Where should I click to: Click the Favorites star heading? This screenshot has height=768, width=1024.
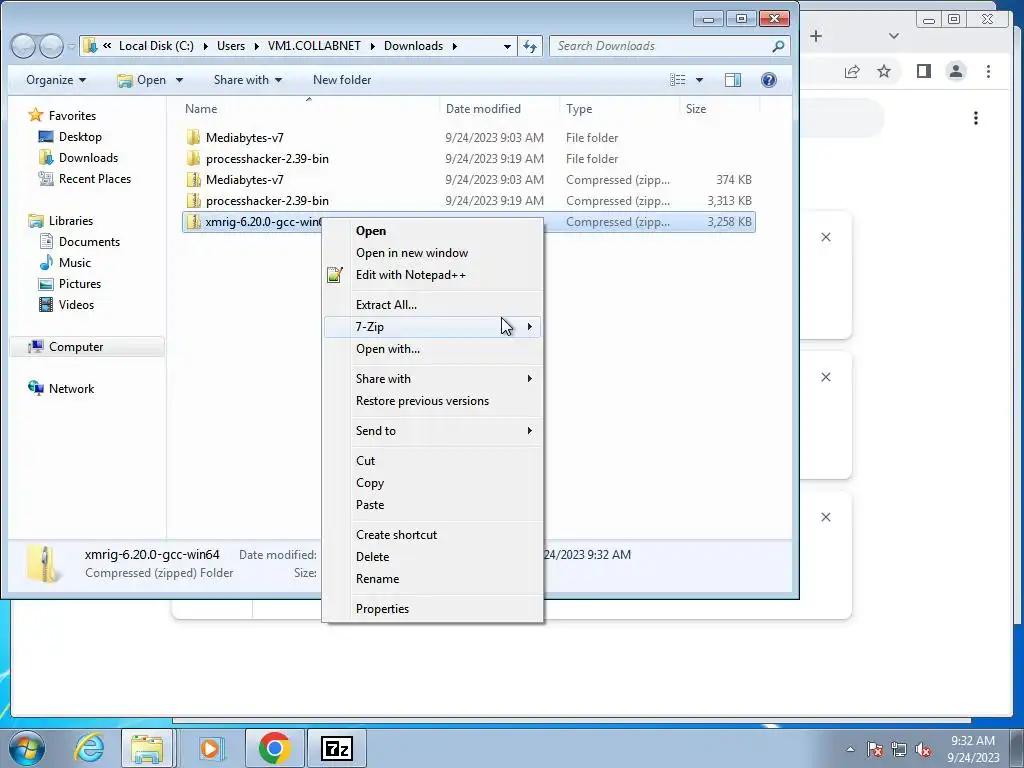click(x=62, y=116)
